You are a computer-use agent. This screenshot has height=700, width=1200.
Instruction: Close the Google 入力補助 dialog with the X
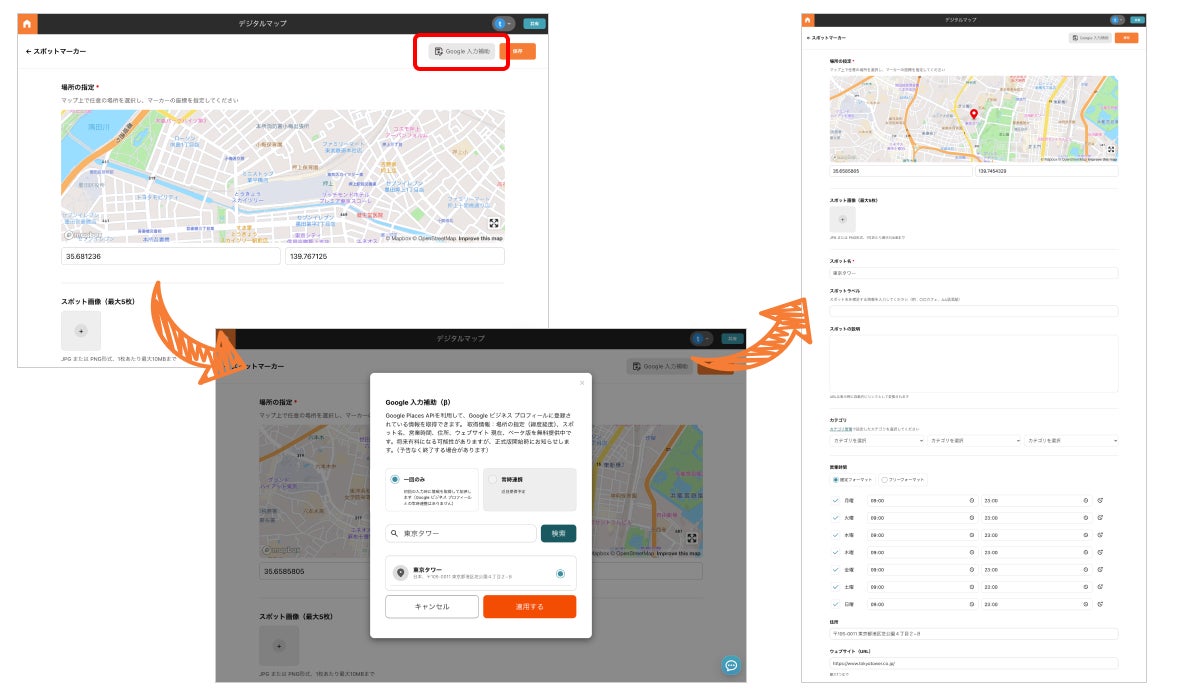[x=582, y=382]
